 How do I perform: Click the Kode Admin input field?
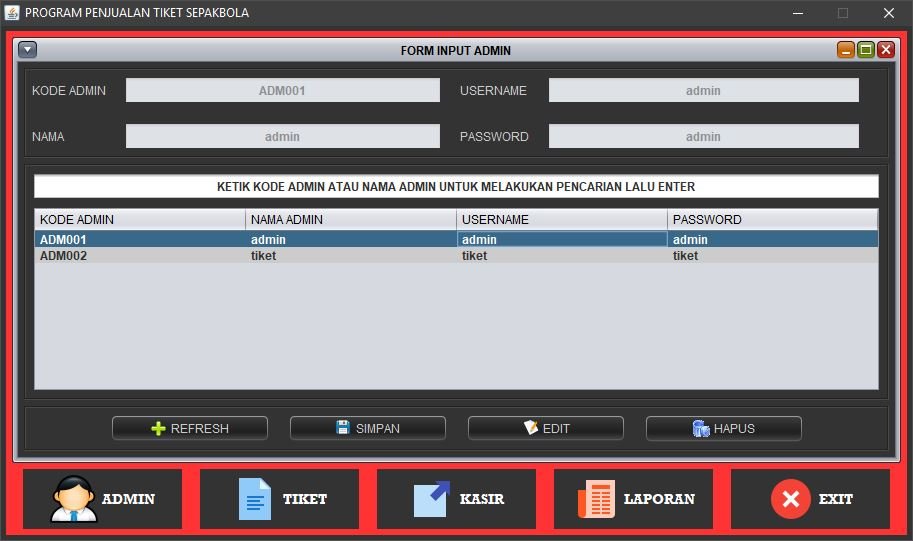click(x=282, y=90)
